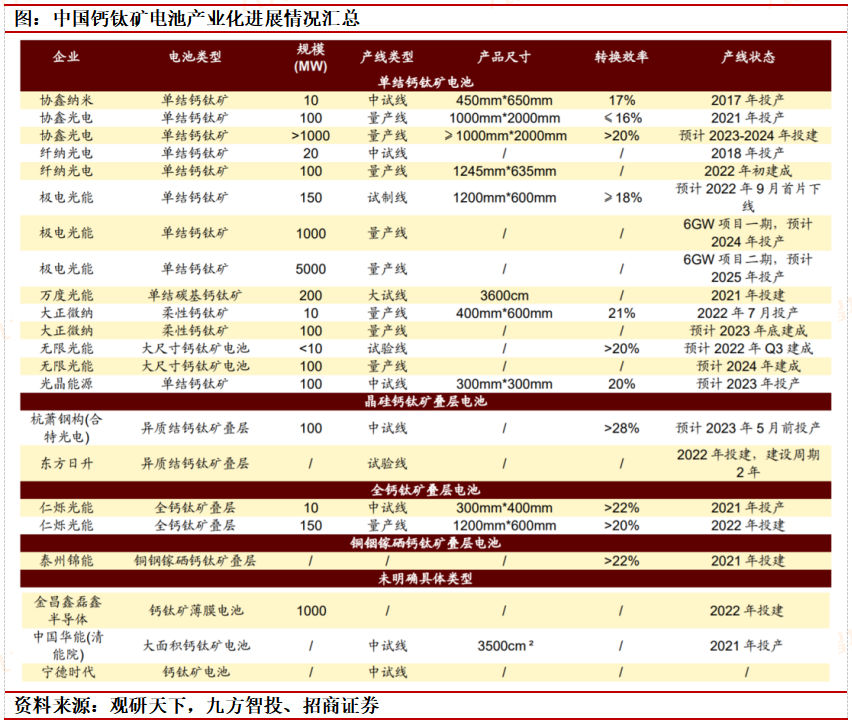Viewport: 852px width, 722px height.
Task: Select the 光晶能源 company cell
Action: [66, 384]
